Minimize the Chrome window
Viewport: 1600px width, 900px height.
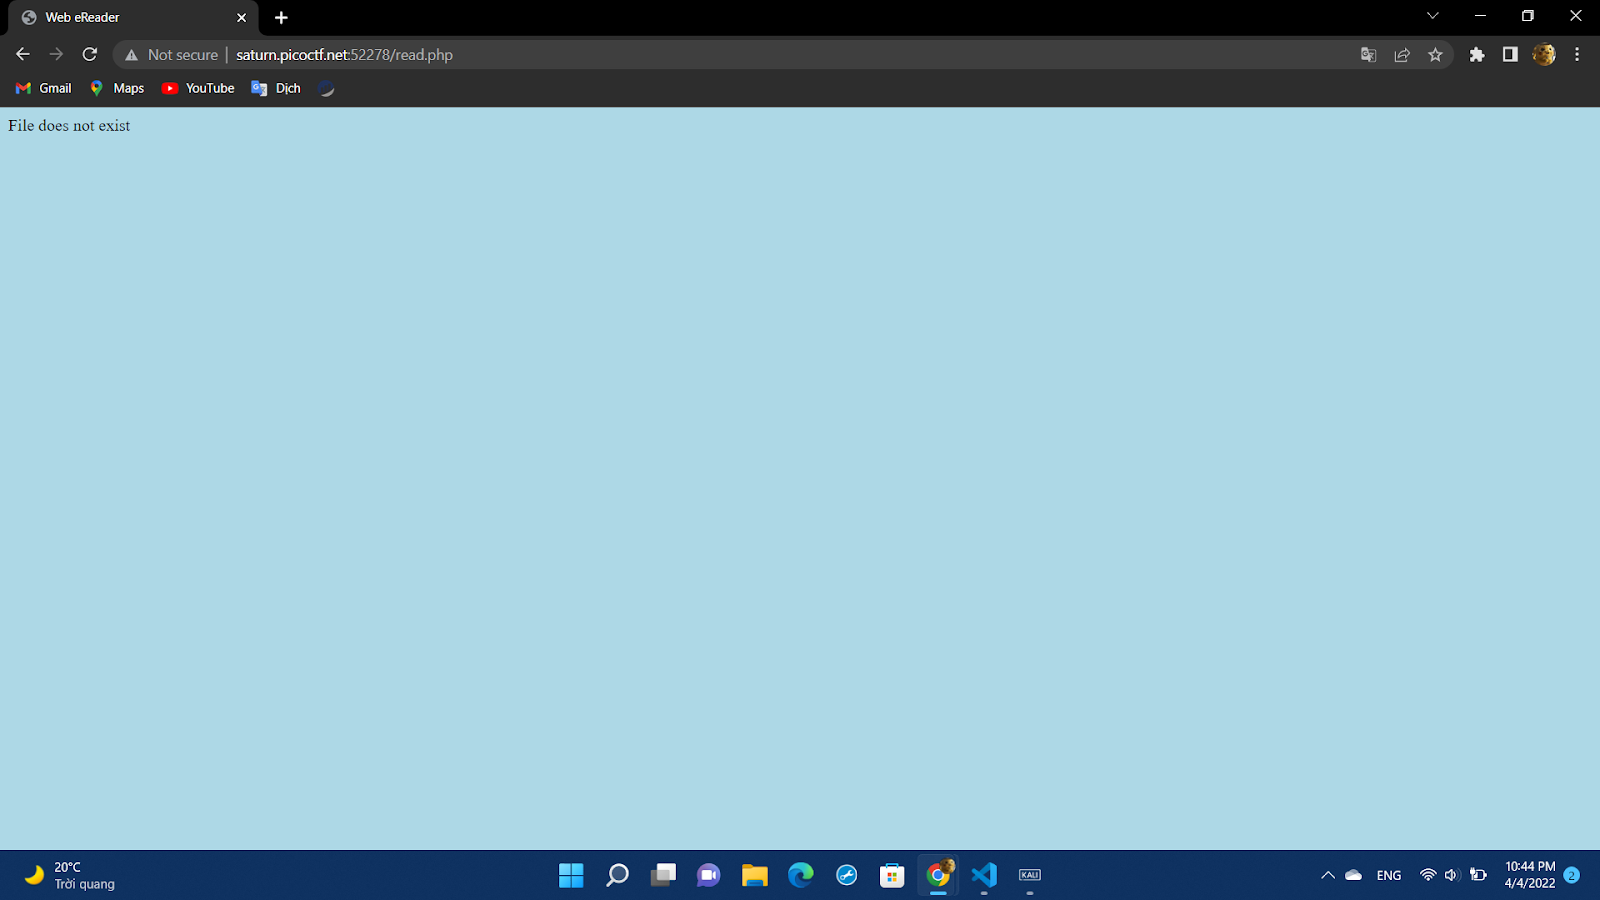(x=1480, y=16)
